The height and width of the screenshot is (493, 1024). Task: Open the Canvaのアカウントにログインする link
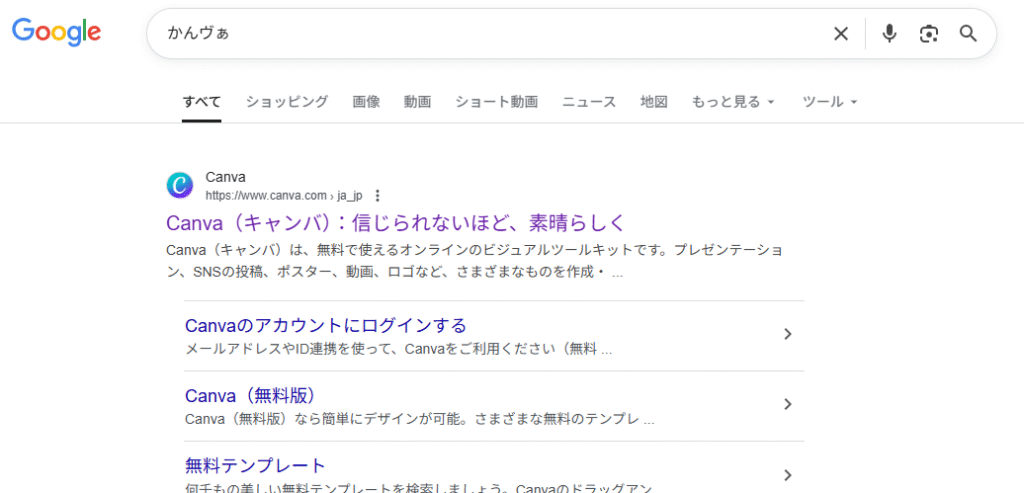[326, 325]
